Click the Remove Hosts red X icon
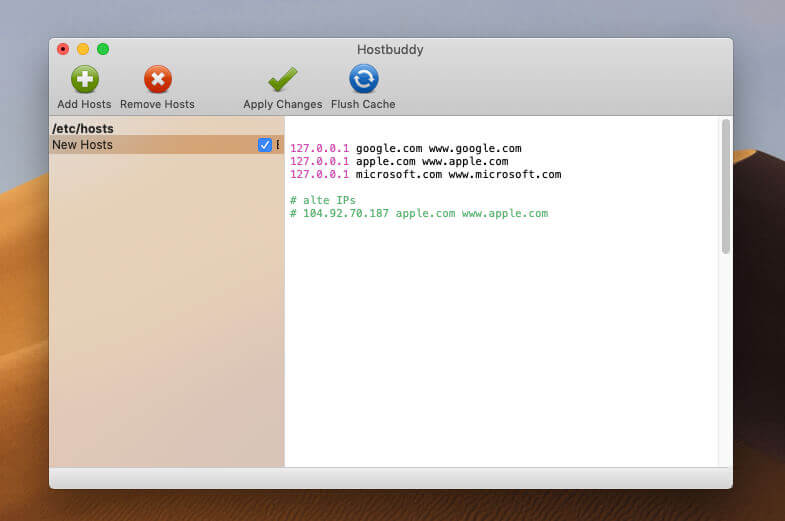This screenshot has width=785, height=521. click(158, 79)
